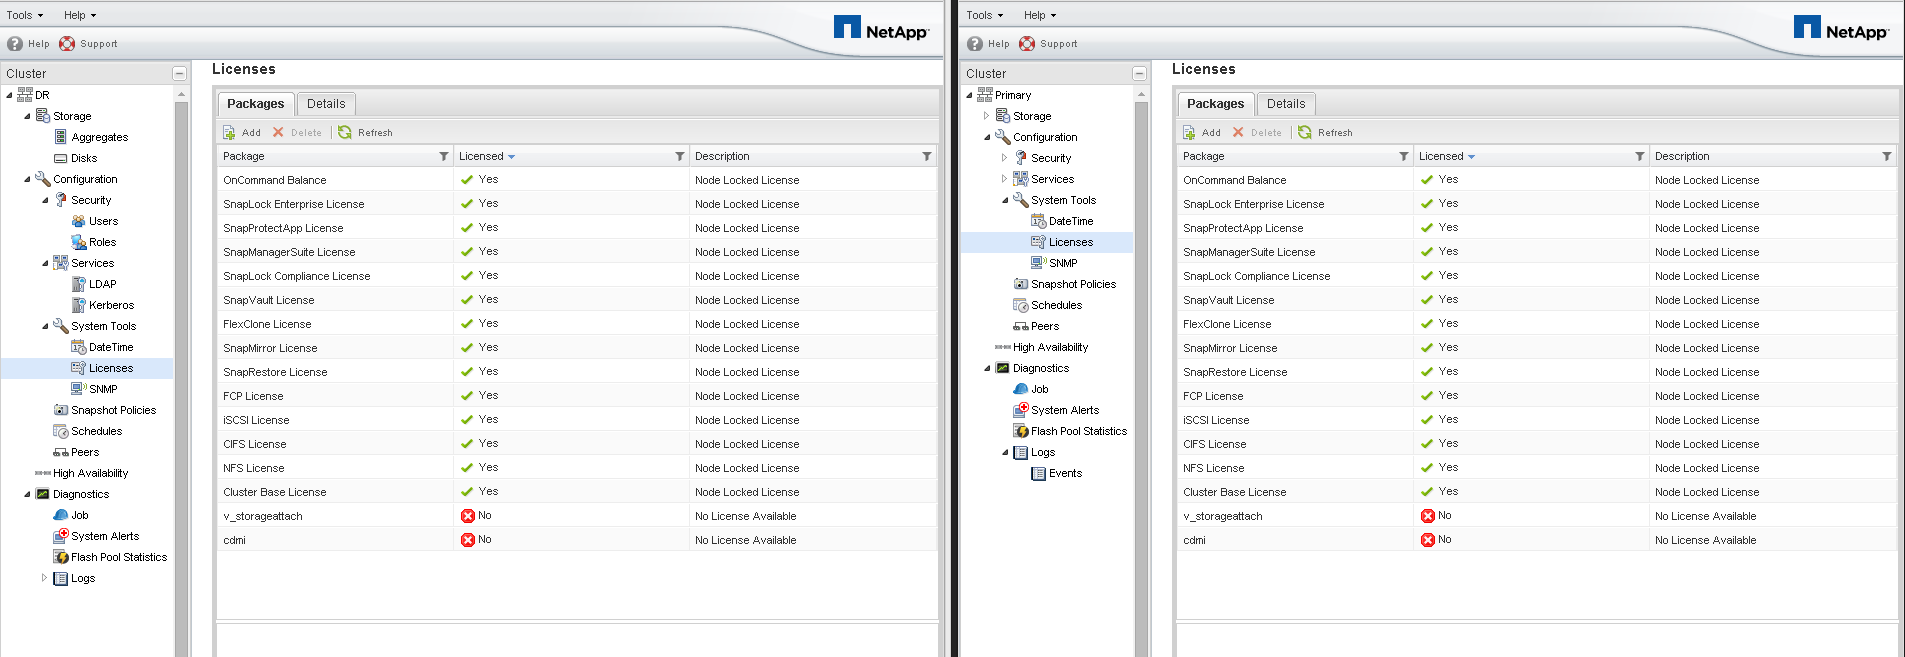The height and width of the screenshot is (657, 1905).
Task: Expand the Services node in Primary tree
Action: [x=1004, y=179]
